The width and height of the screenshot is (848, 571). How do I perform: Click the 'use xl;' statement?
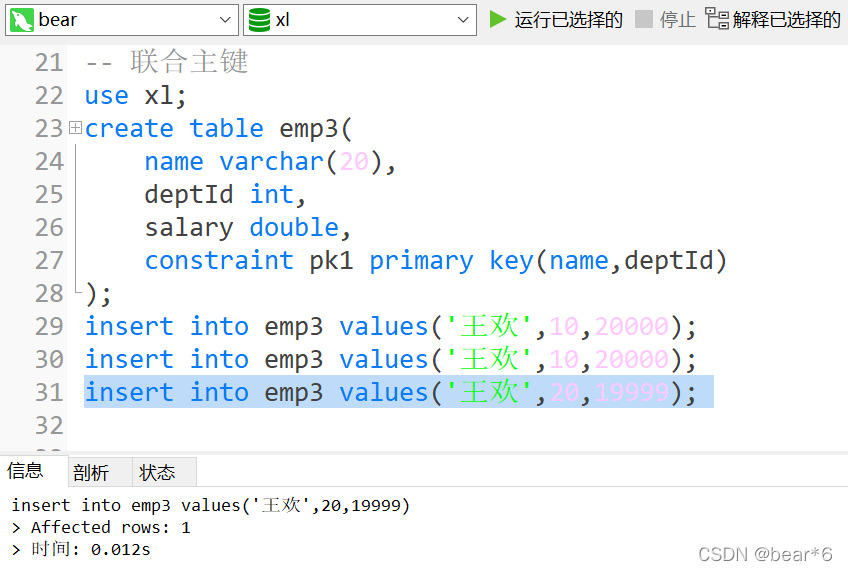pos(136,96)
